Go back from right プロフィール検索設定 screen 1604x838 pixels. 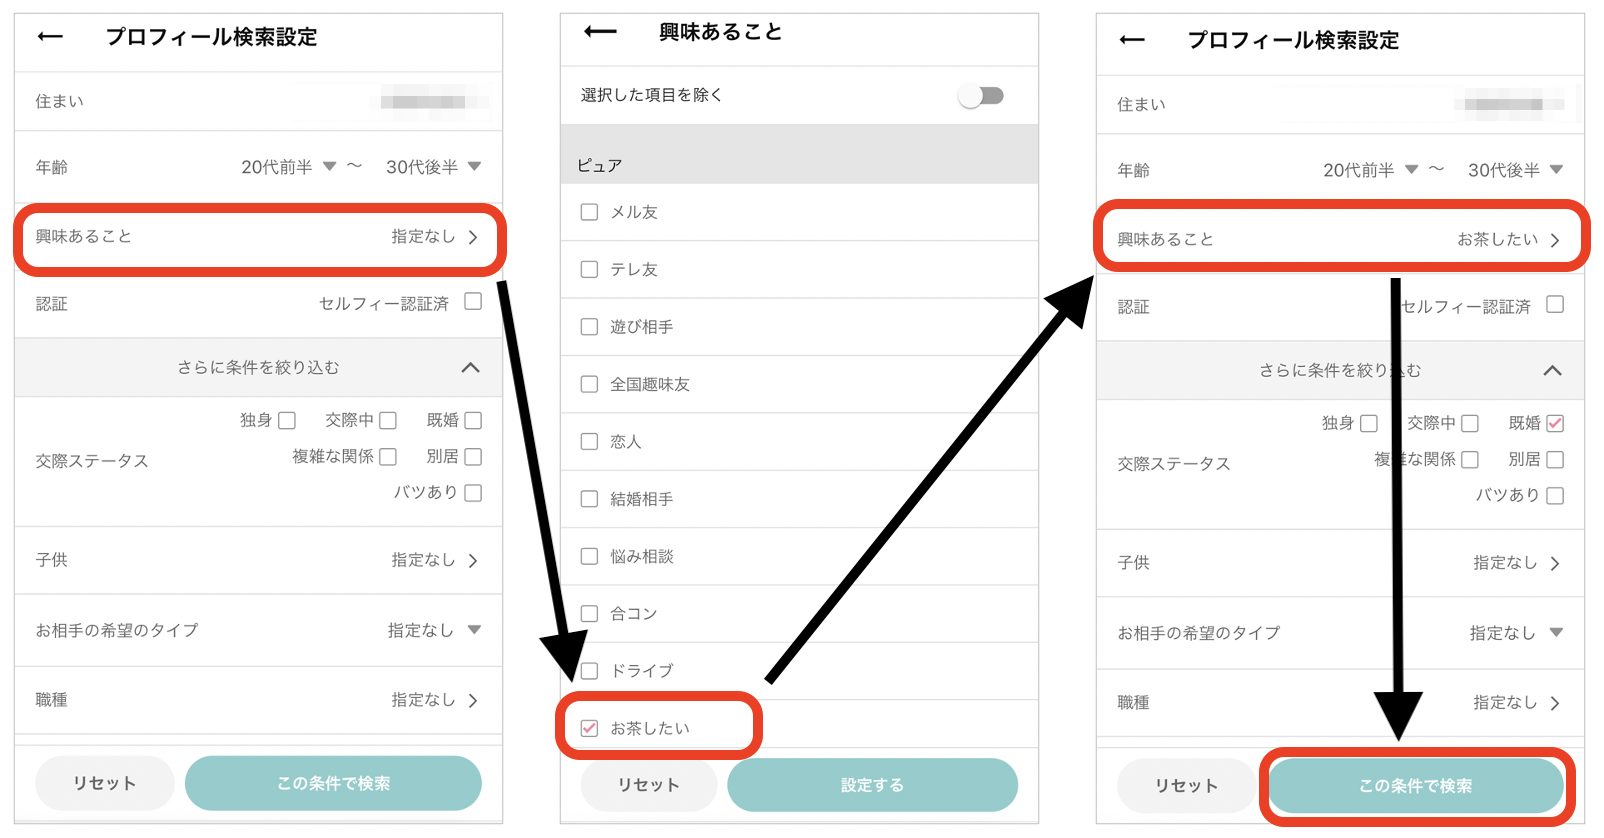click(1132, 40)
